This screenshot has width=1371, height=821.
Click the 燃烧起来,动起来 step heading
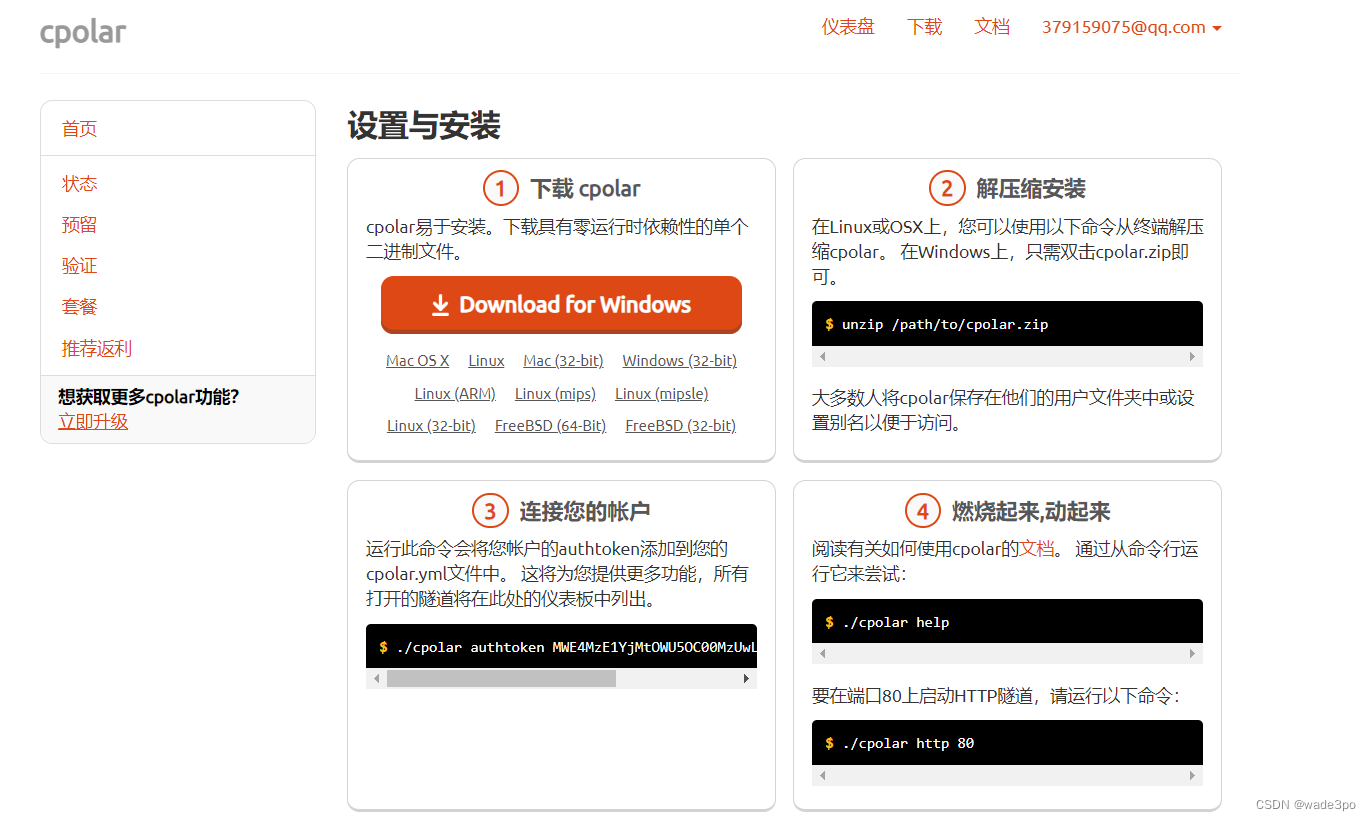pos(1031,512)
